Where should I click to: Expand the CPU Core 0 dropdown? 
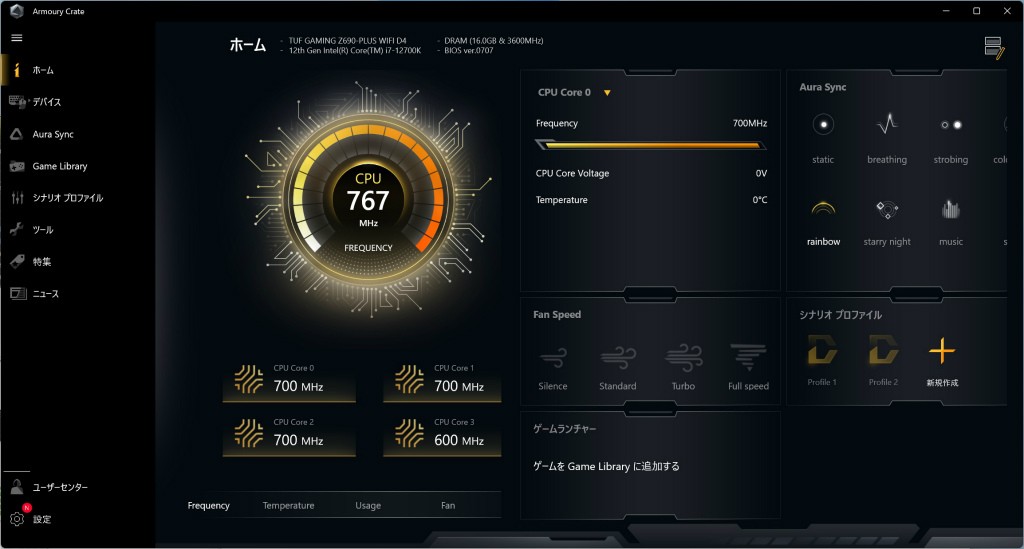click(x=607, y=93)
